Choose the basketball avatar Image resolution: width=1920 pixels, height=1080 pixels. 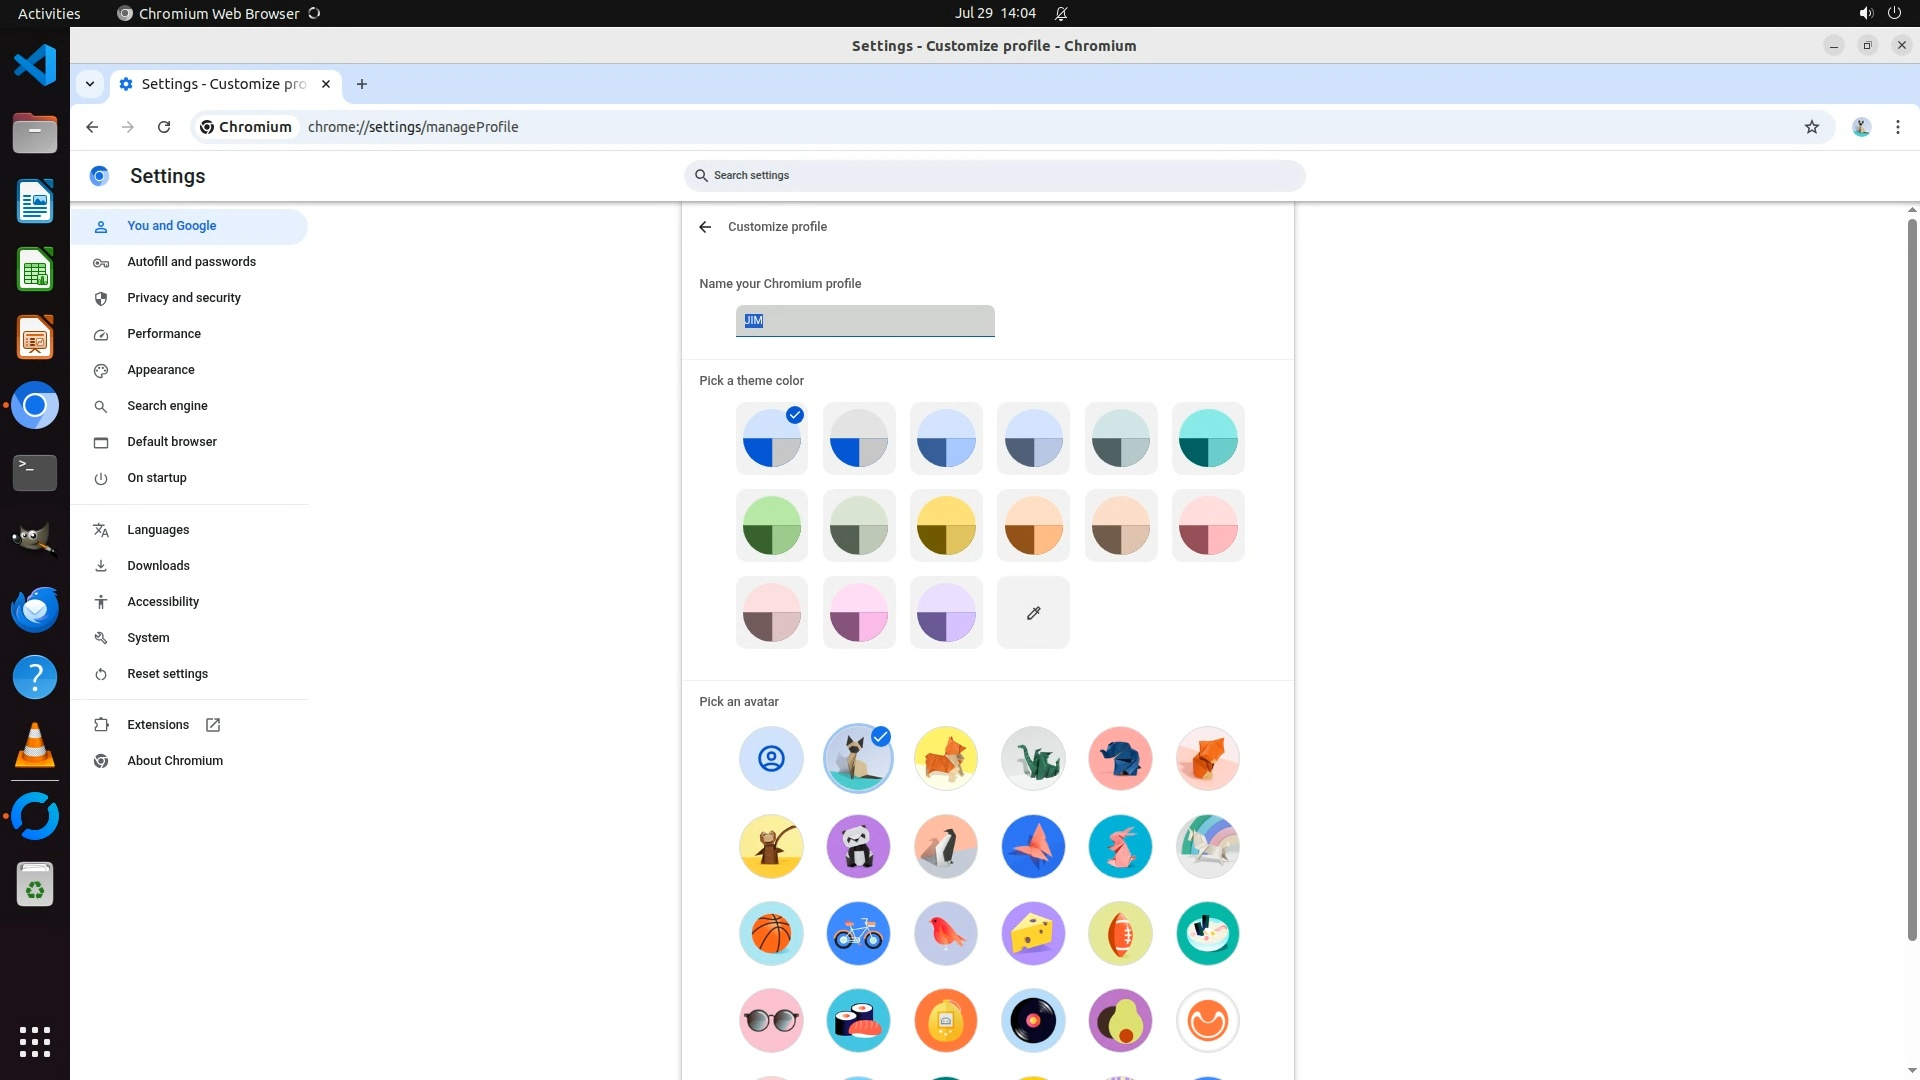771,934
